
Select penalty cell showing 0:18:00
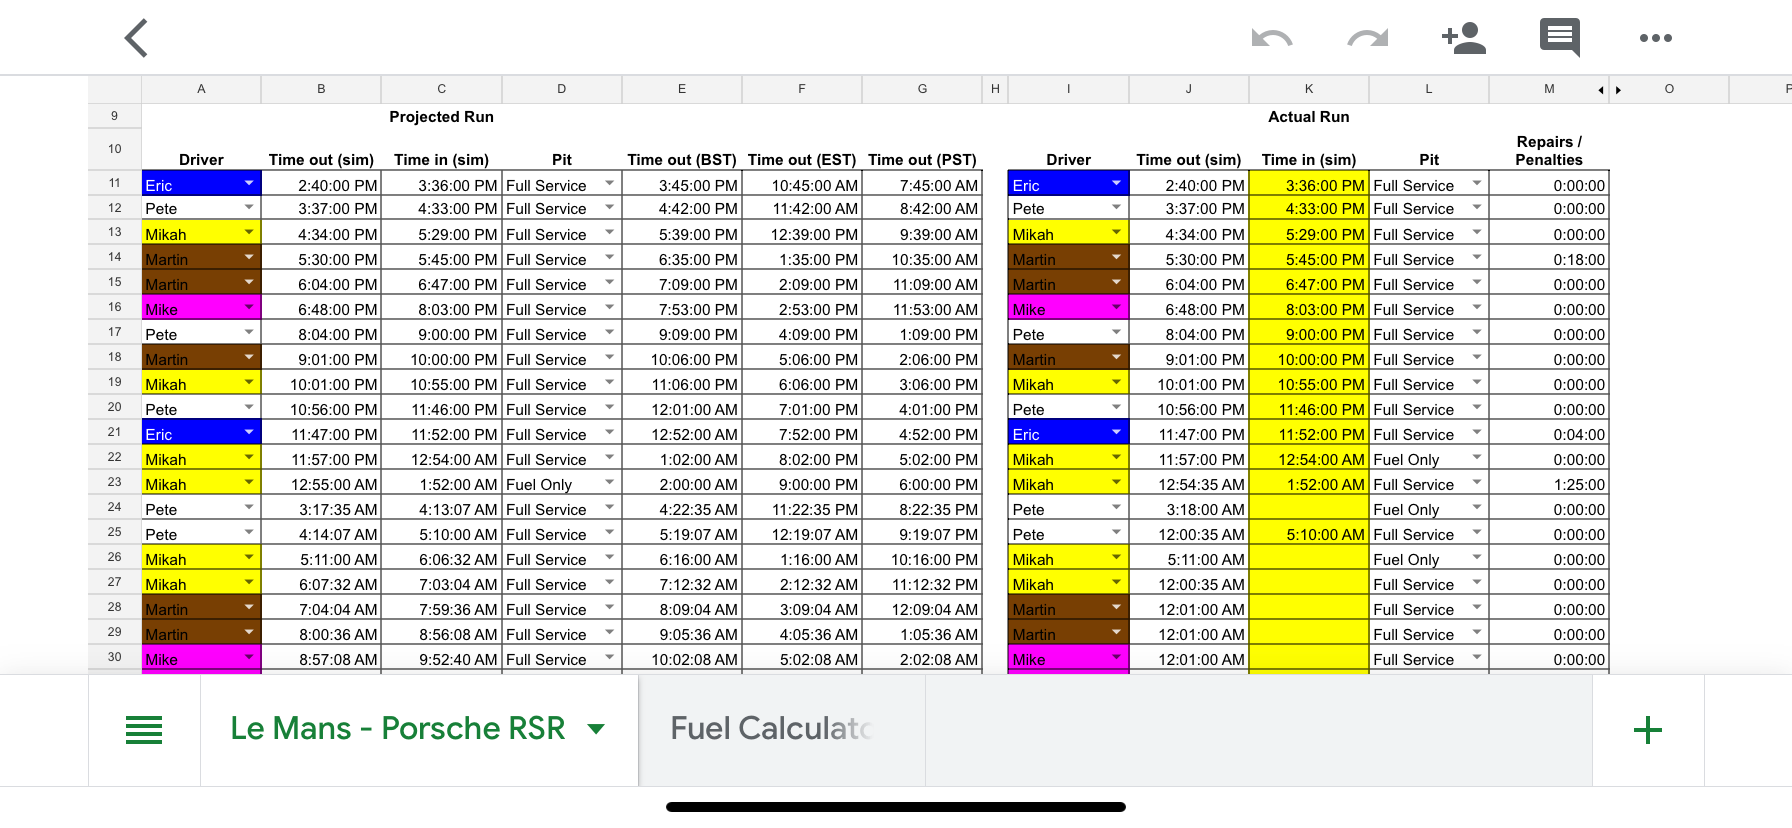pos(1549,259)
